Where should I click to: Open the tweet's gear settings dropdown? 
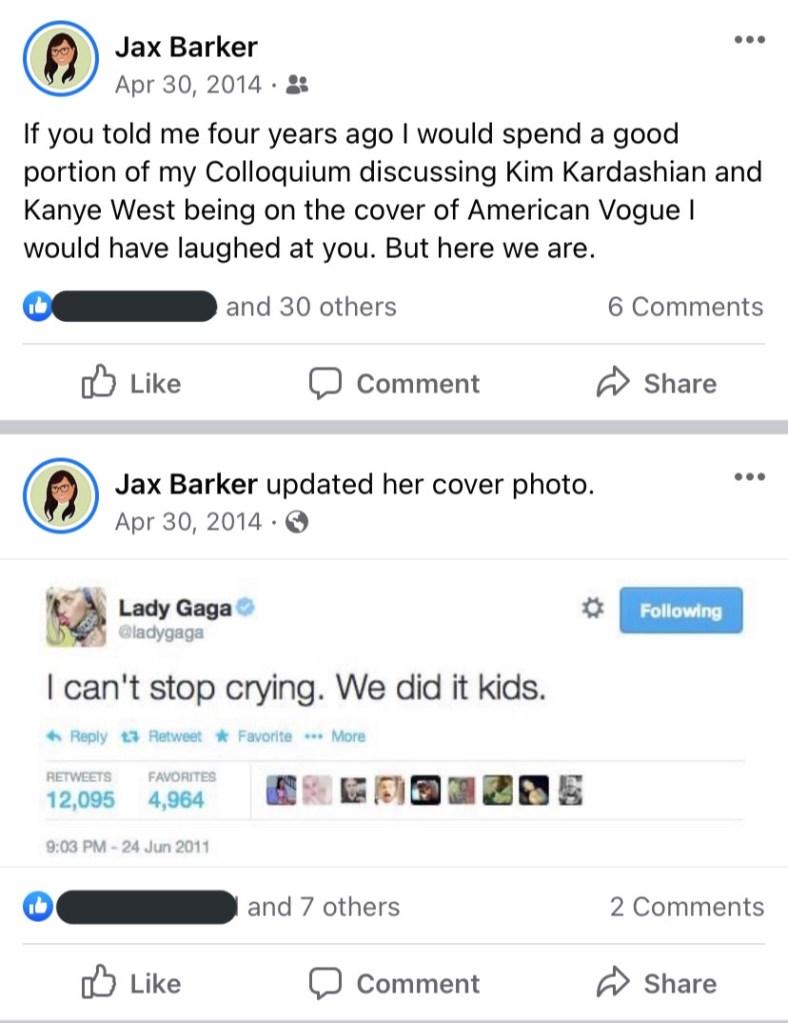591,608
